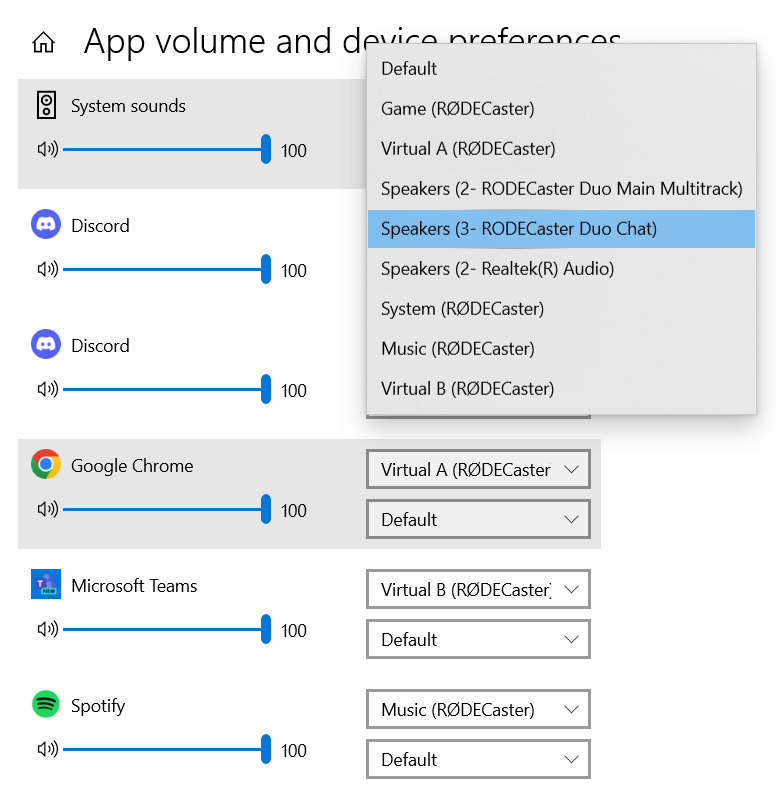The image size is (780, 806).
Task: Mute first Discord entry's volume icon
Action: click(47, 269)
